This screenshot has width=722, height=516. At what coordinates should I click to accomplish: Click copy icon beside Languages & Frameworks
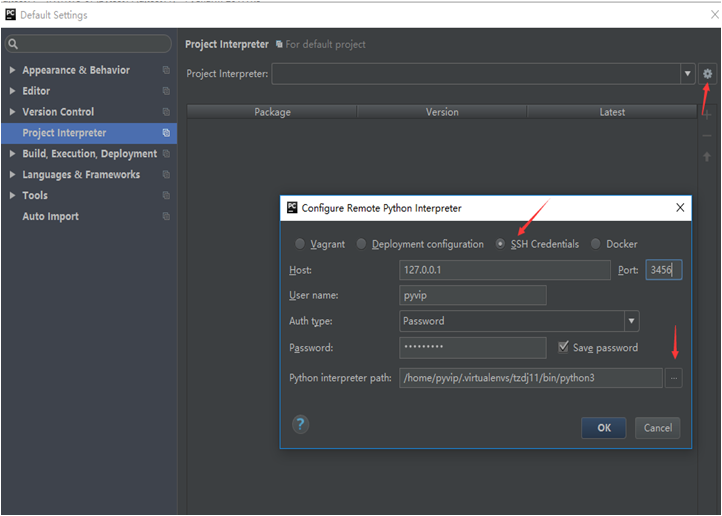(166, 174)
